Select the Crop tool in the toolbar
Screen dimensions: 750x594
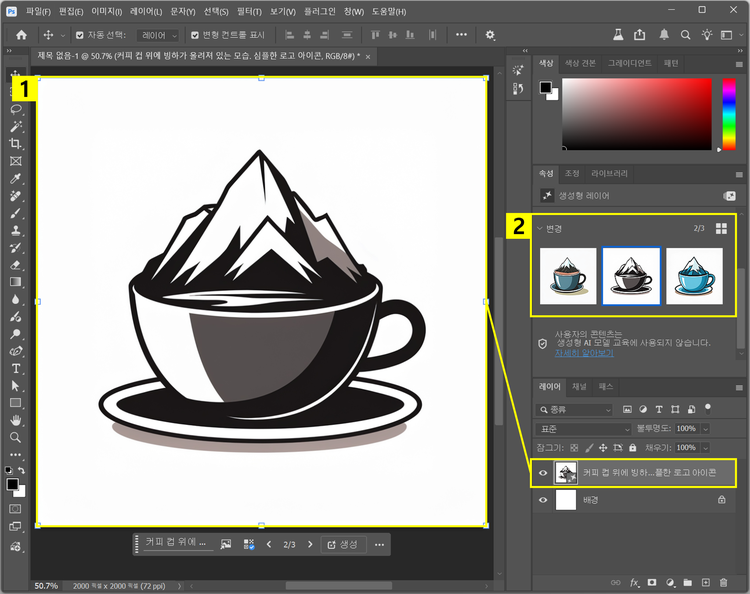tap(16, 144)
